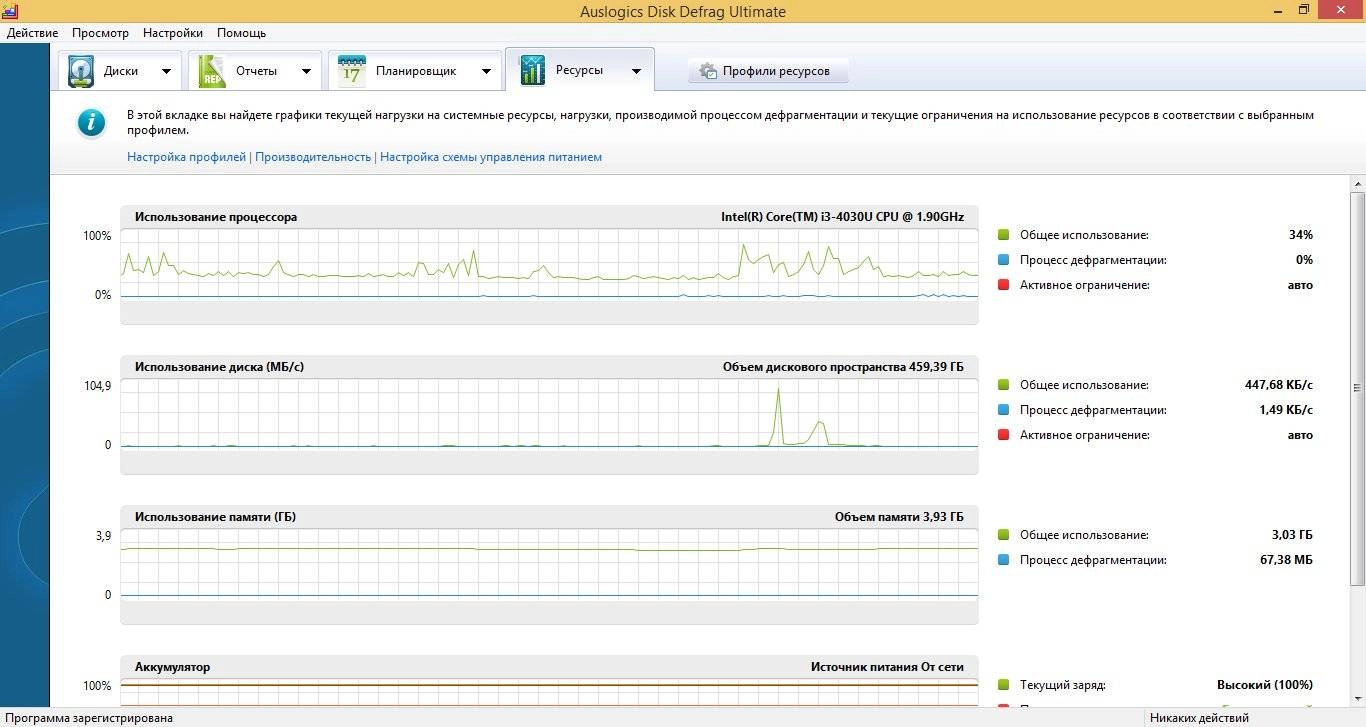
Task: Click Объем дискового пространства 459,39 ГБ label
Action: point(843,367)
